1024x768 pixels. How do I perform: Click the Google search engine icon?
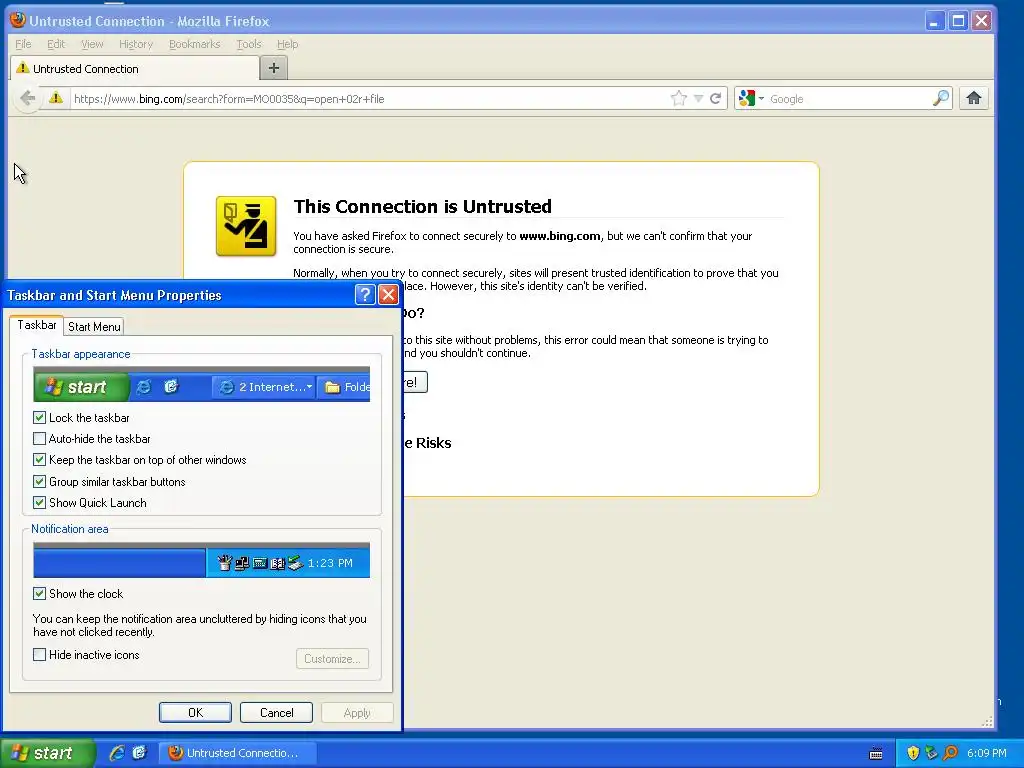pyautogui.click(x=746, y=99)
